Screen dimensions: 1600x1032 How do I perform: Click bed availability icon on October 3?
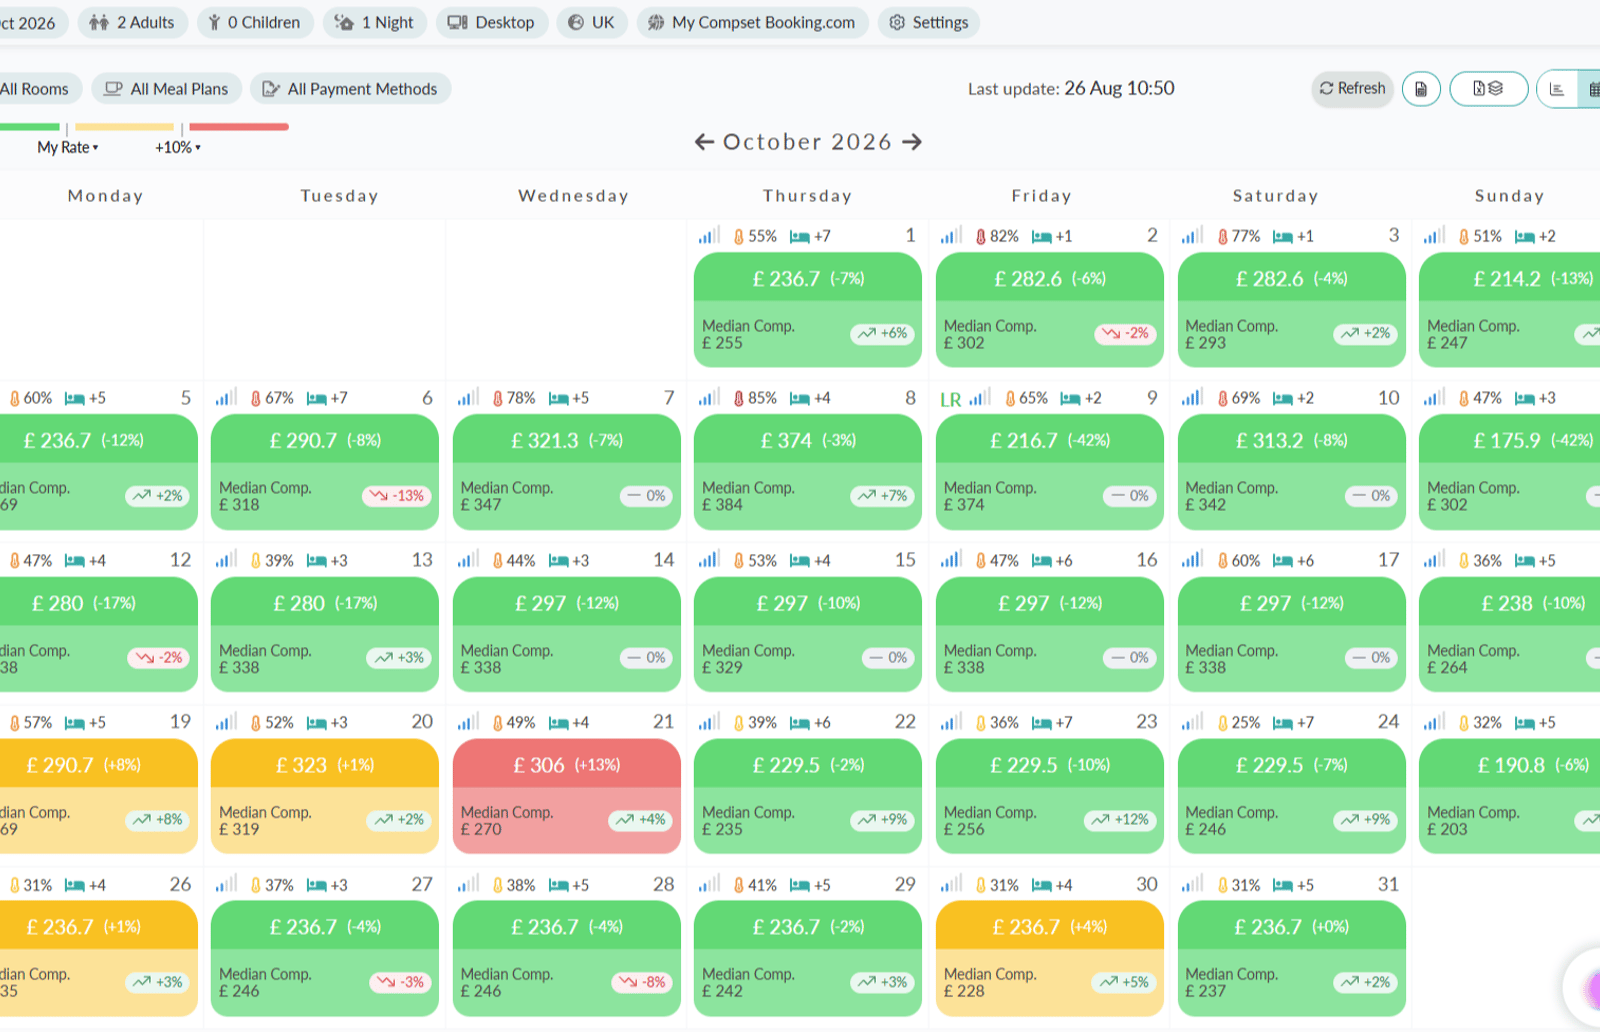tap(1283, 237)
